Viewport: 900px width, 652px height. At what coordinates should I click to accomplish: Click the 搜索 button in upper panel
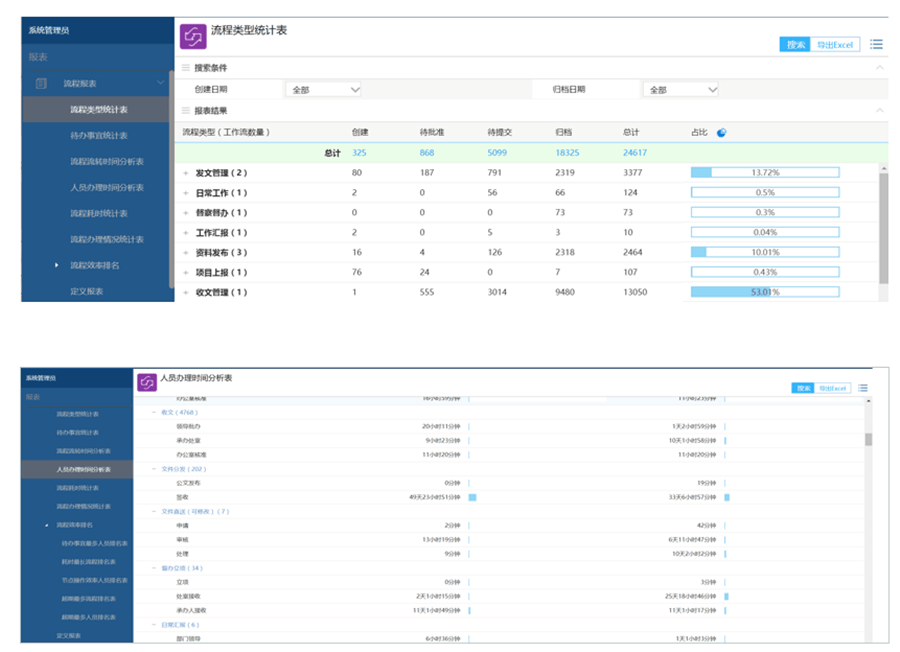pyautogui.click(x=795, y=45)
